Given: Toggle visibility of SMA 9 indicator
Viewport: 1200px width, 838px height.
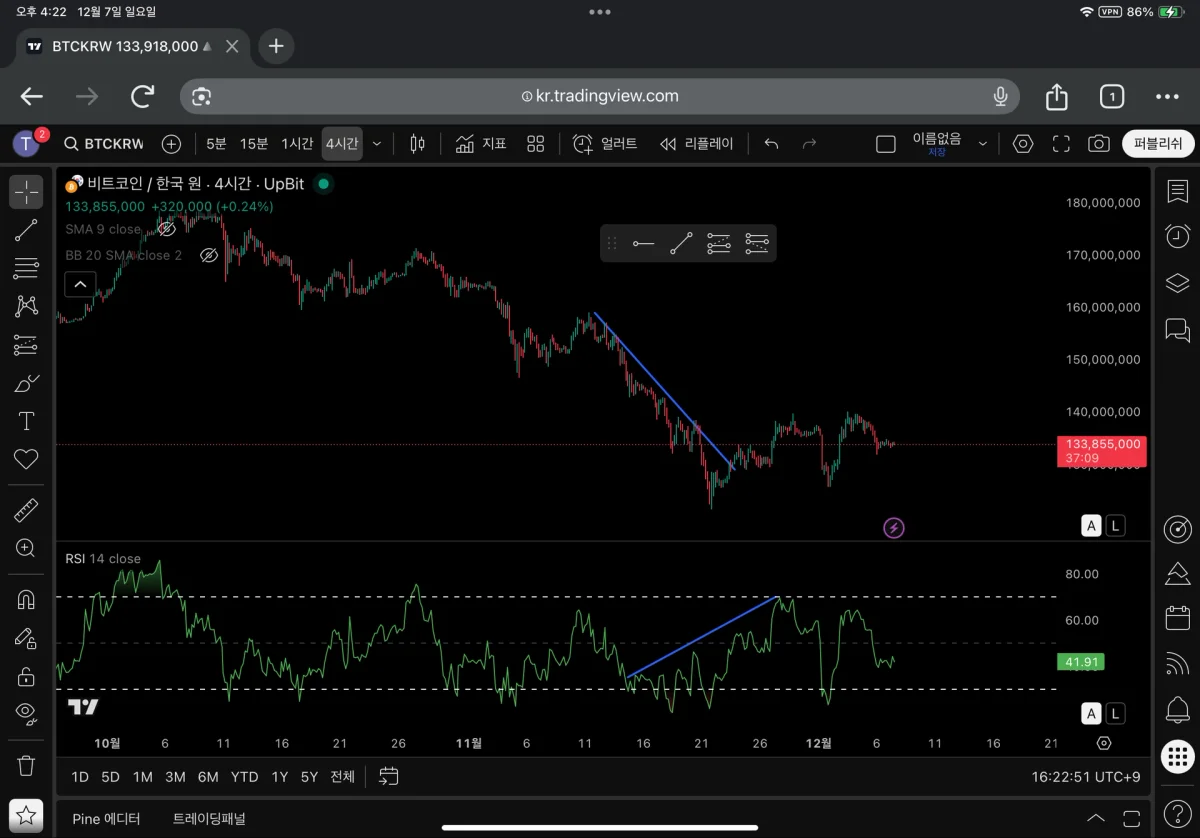Looking at the screenshot, I should tap(167, 229).
